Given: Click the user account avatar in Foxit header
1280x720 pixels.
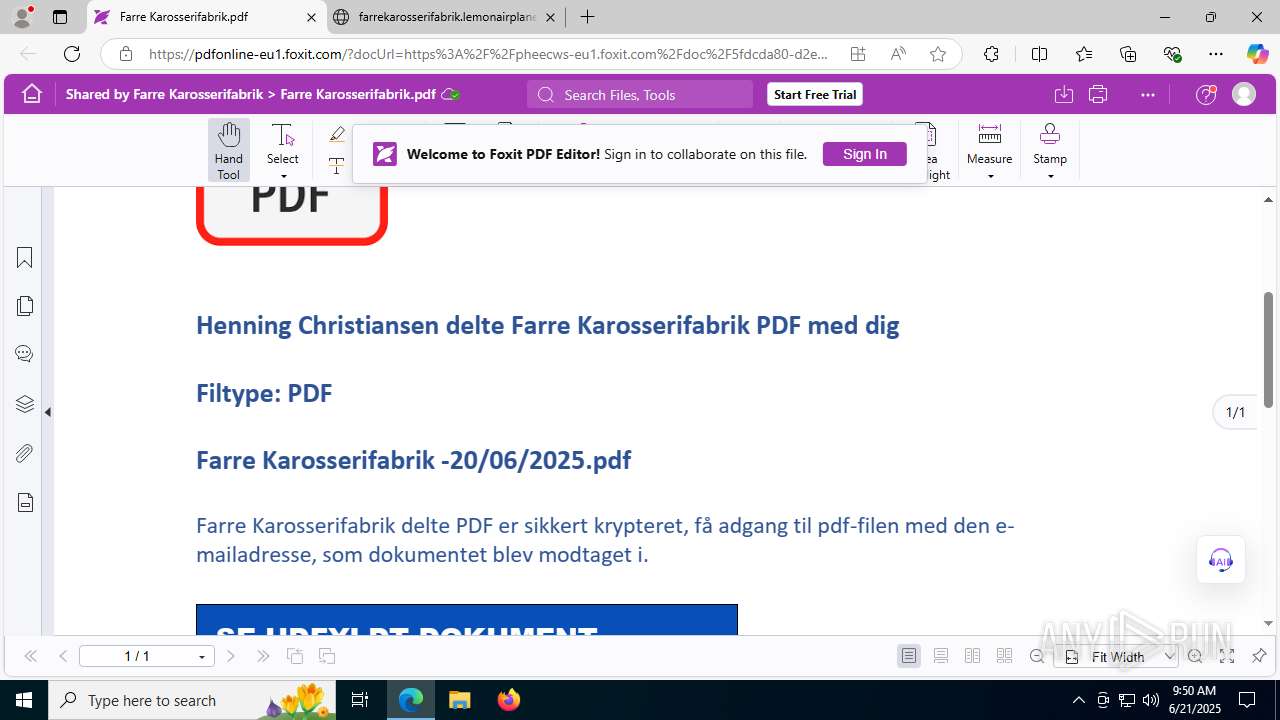Looking at the screenshot, I should [x=1244, y=94].
